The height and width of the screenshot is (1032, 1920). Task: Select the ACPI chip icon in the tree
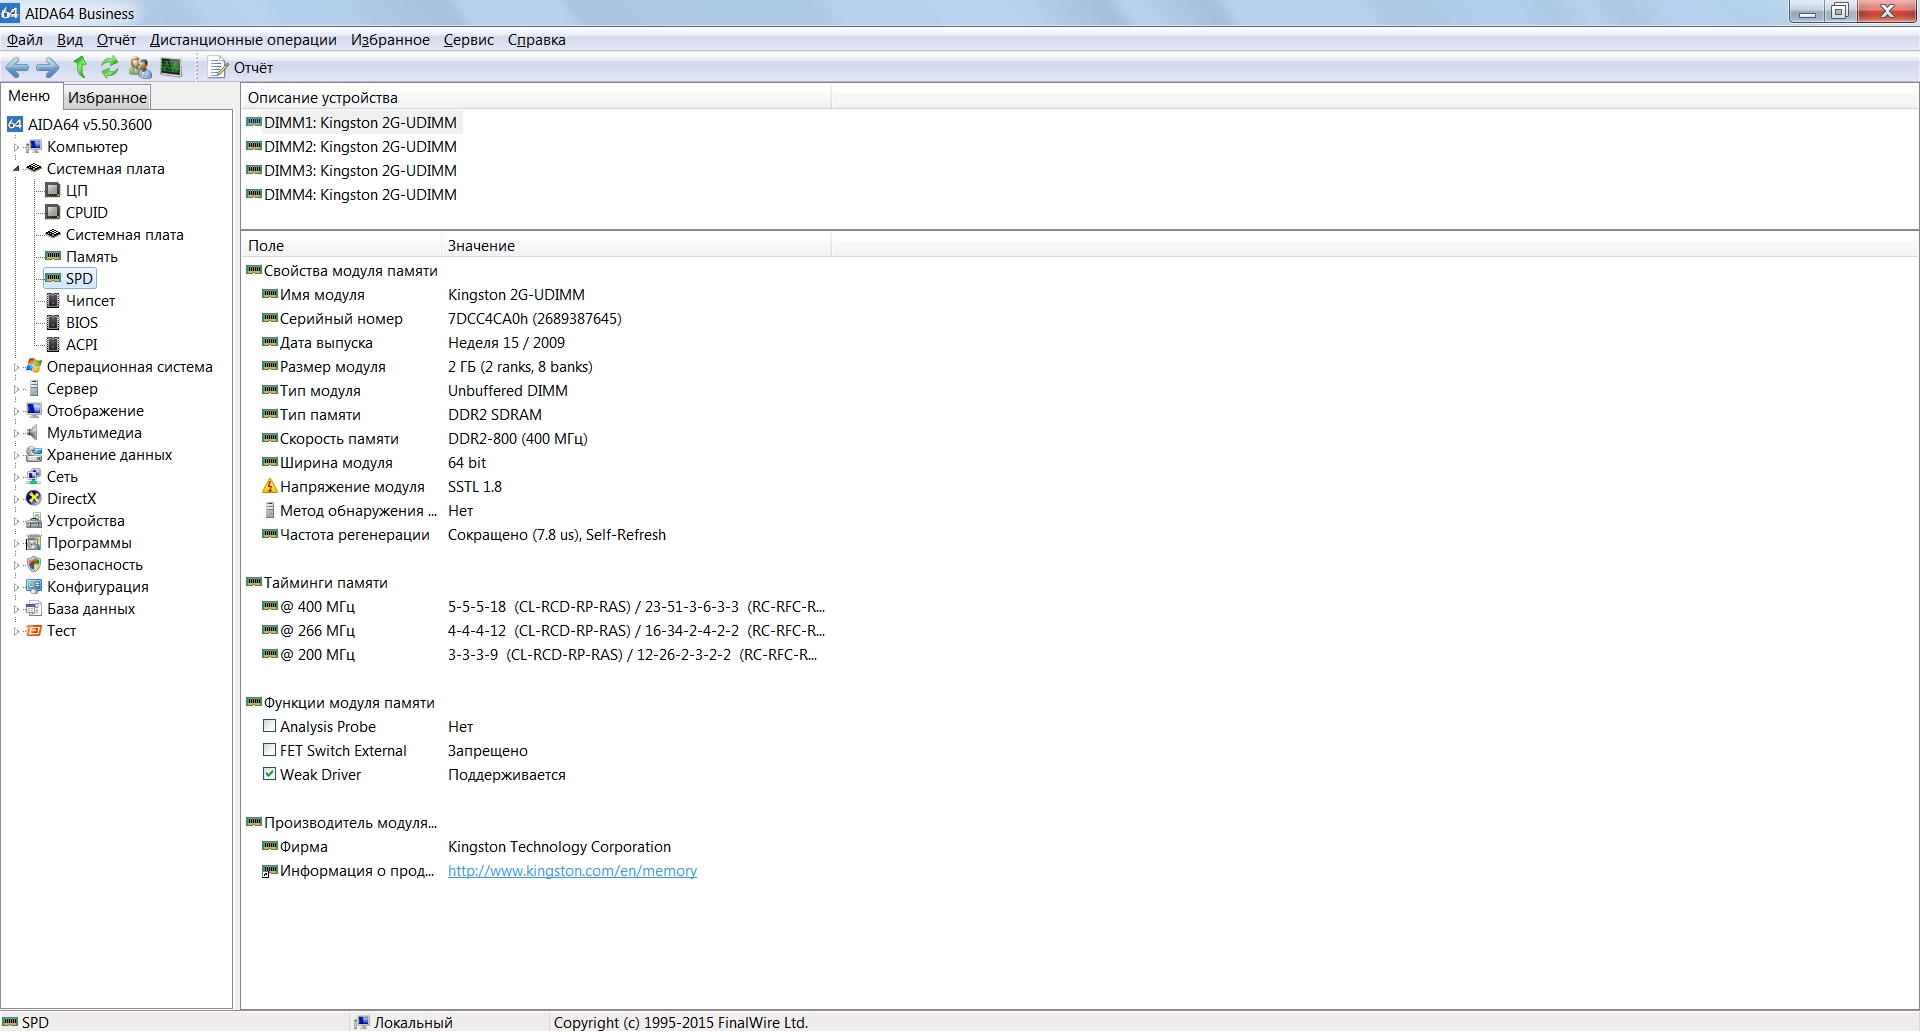pos(53,344)
